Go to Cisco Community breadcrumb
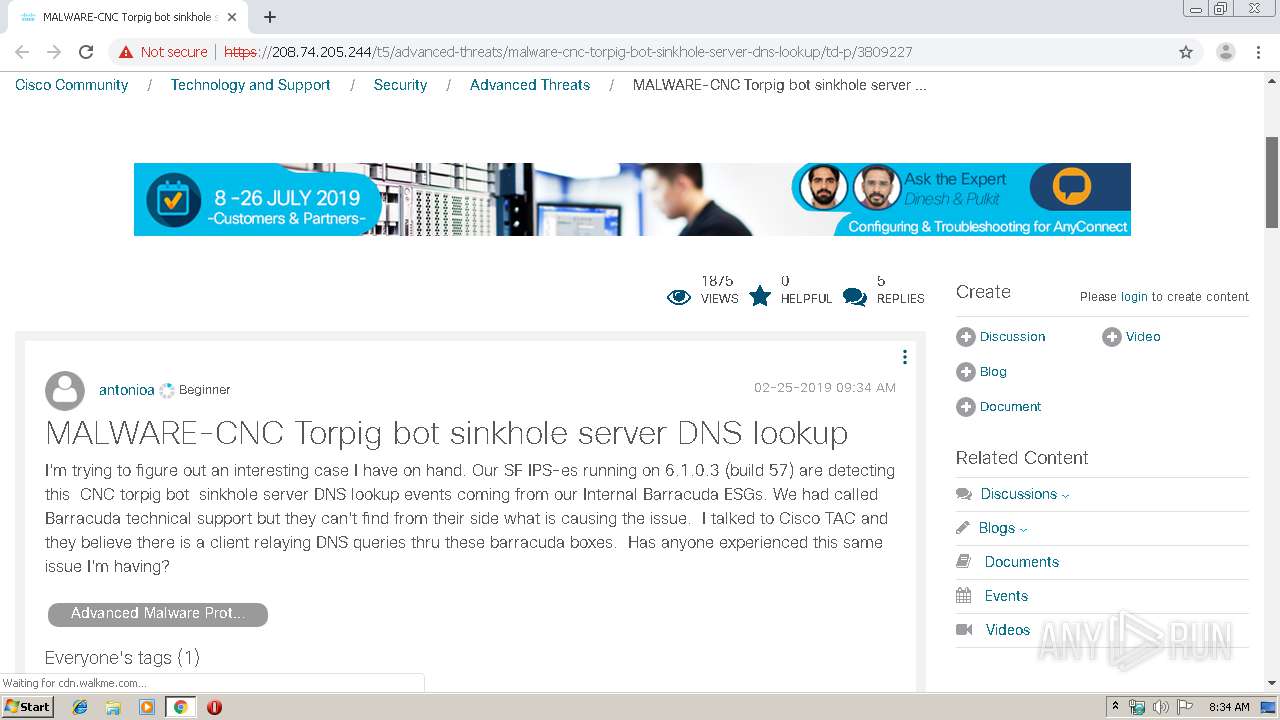Viewport: 1280px width, 720px height. [71, 85]
